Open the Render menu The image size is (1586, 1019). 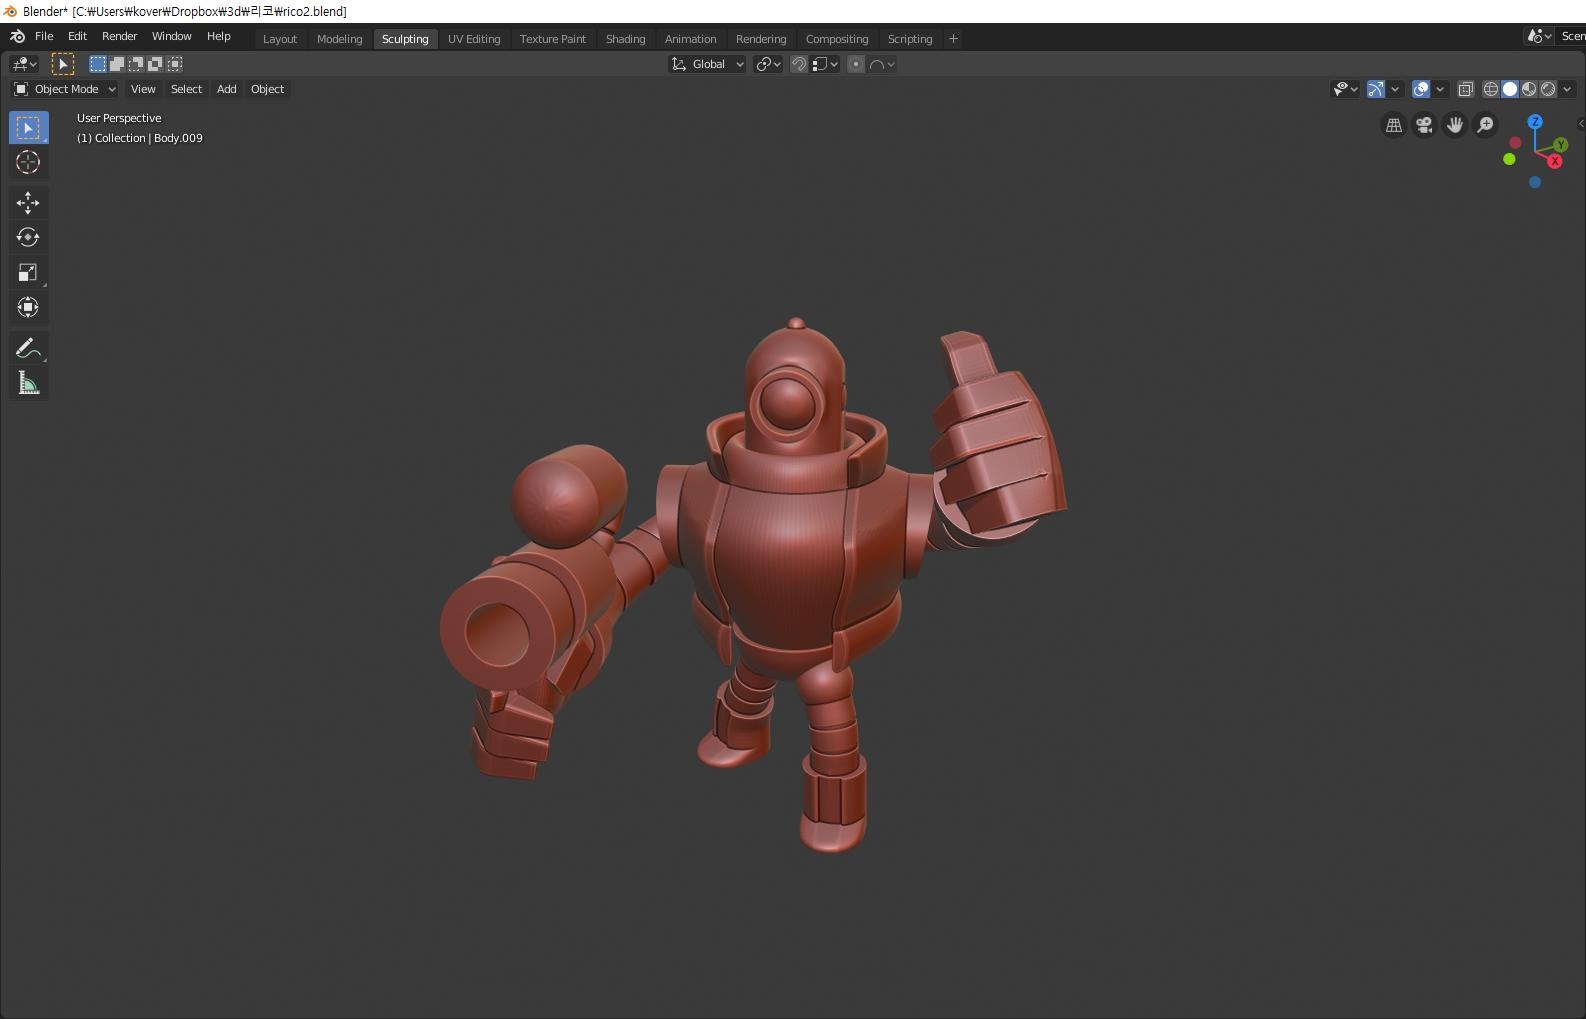click(119, 36)
